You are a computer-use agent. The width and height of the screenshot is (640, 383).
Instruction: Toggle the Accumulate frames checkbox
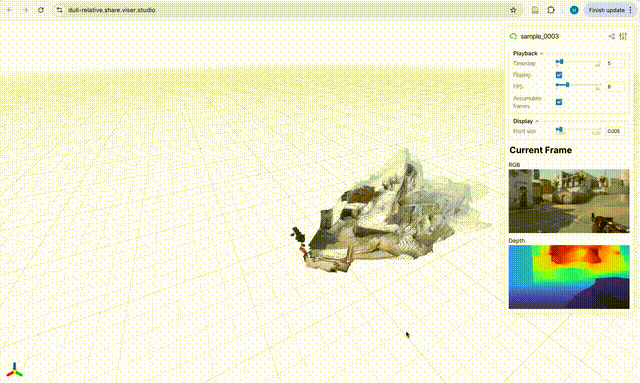559,102
